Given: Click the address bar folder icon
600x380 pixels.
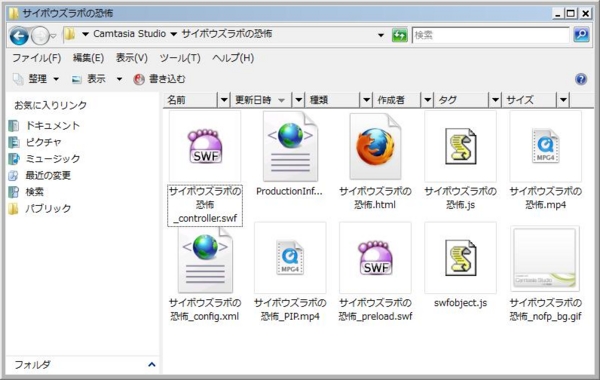Looking at the screenshot, I should 69,34.
